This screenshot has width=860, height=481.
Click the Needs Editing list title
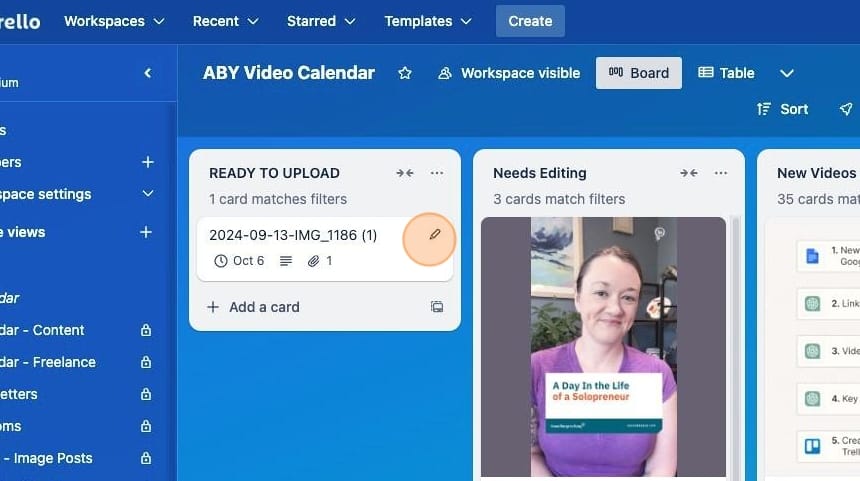point(540,173)
